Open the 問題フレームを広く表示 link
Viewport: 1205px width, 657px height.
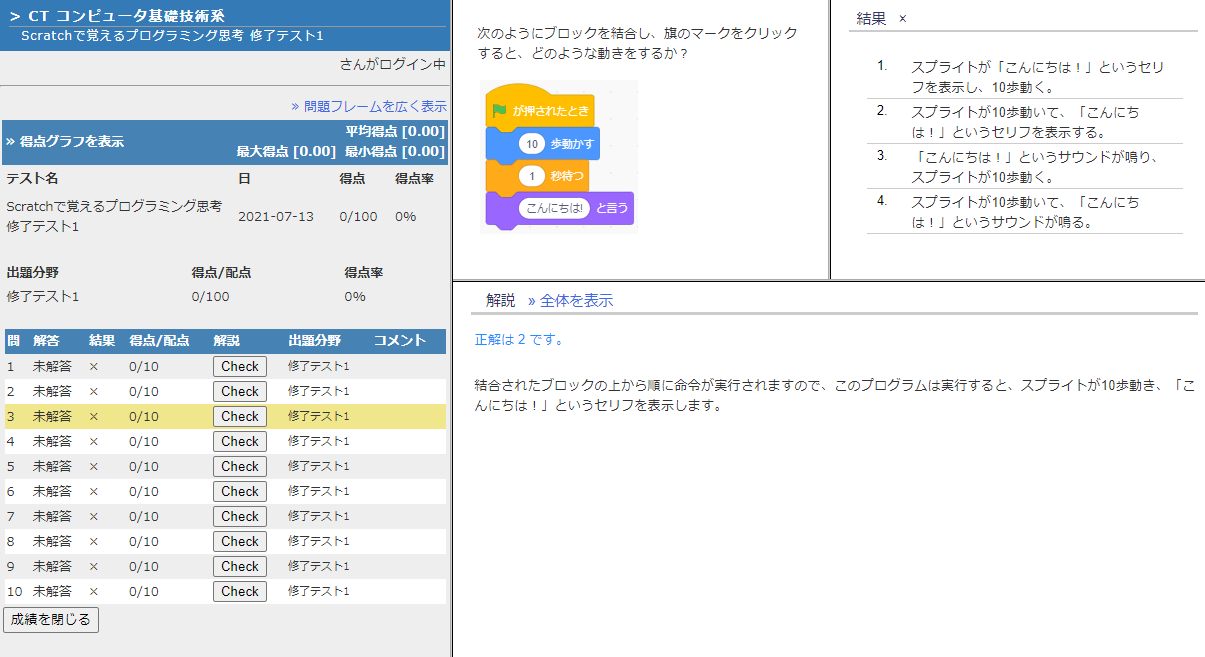tap(369, 106)
